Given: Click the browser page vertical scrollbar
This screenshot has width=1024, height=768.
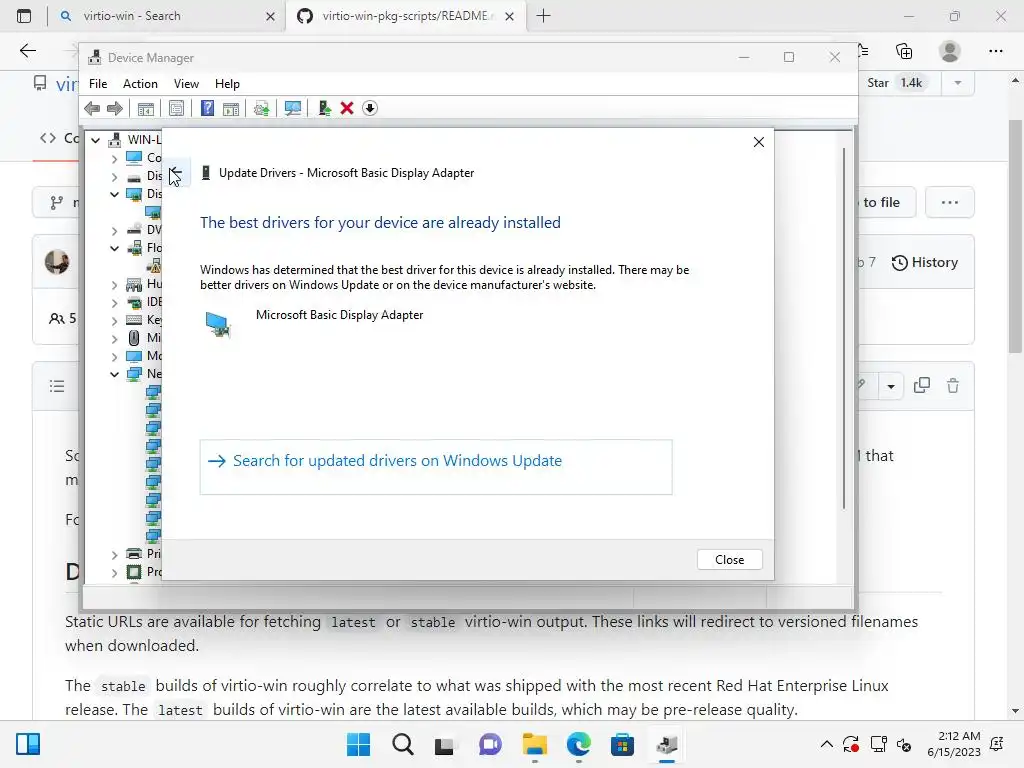Looking at the screenshot, I should (1014, 236).
